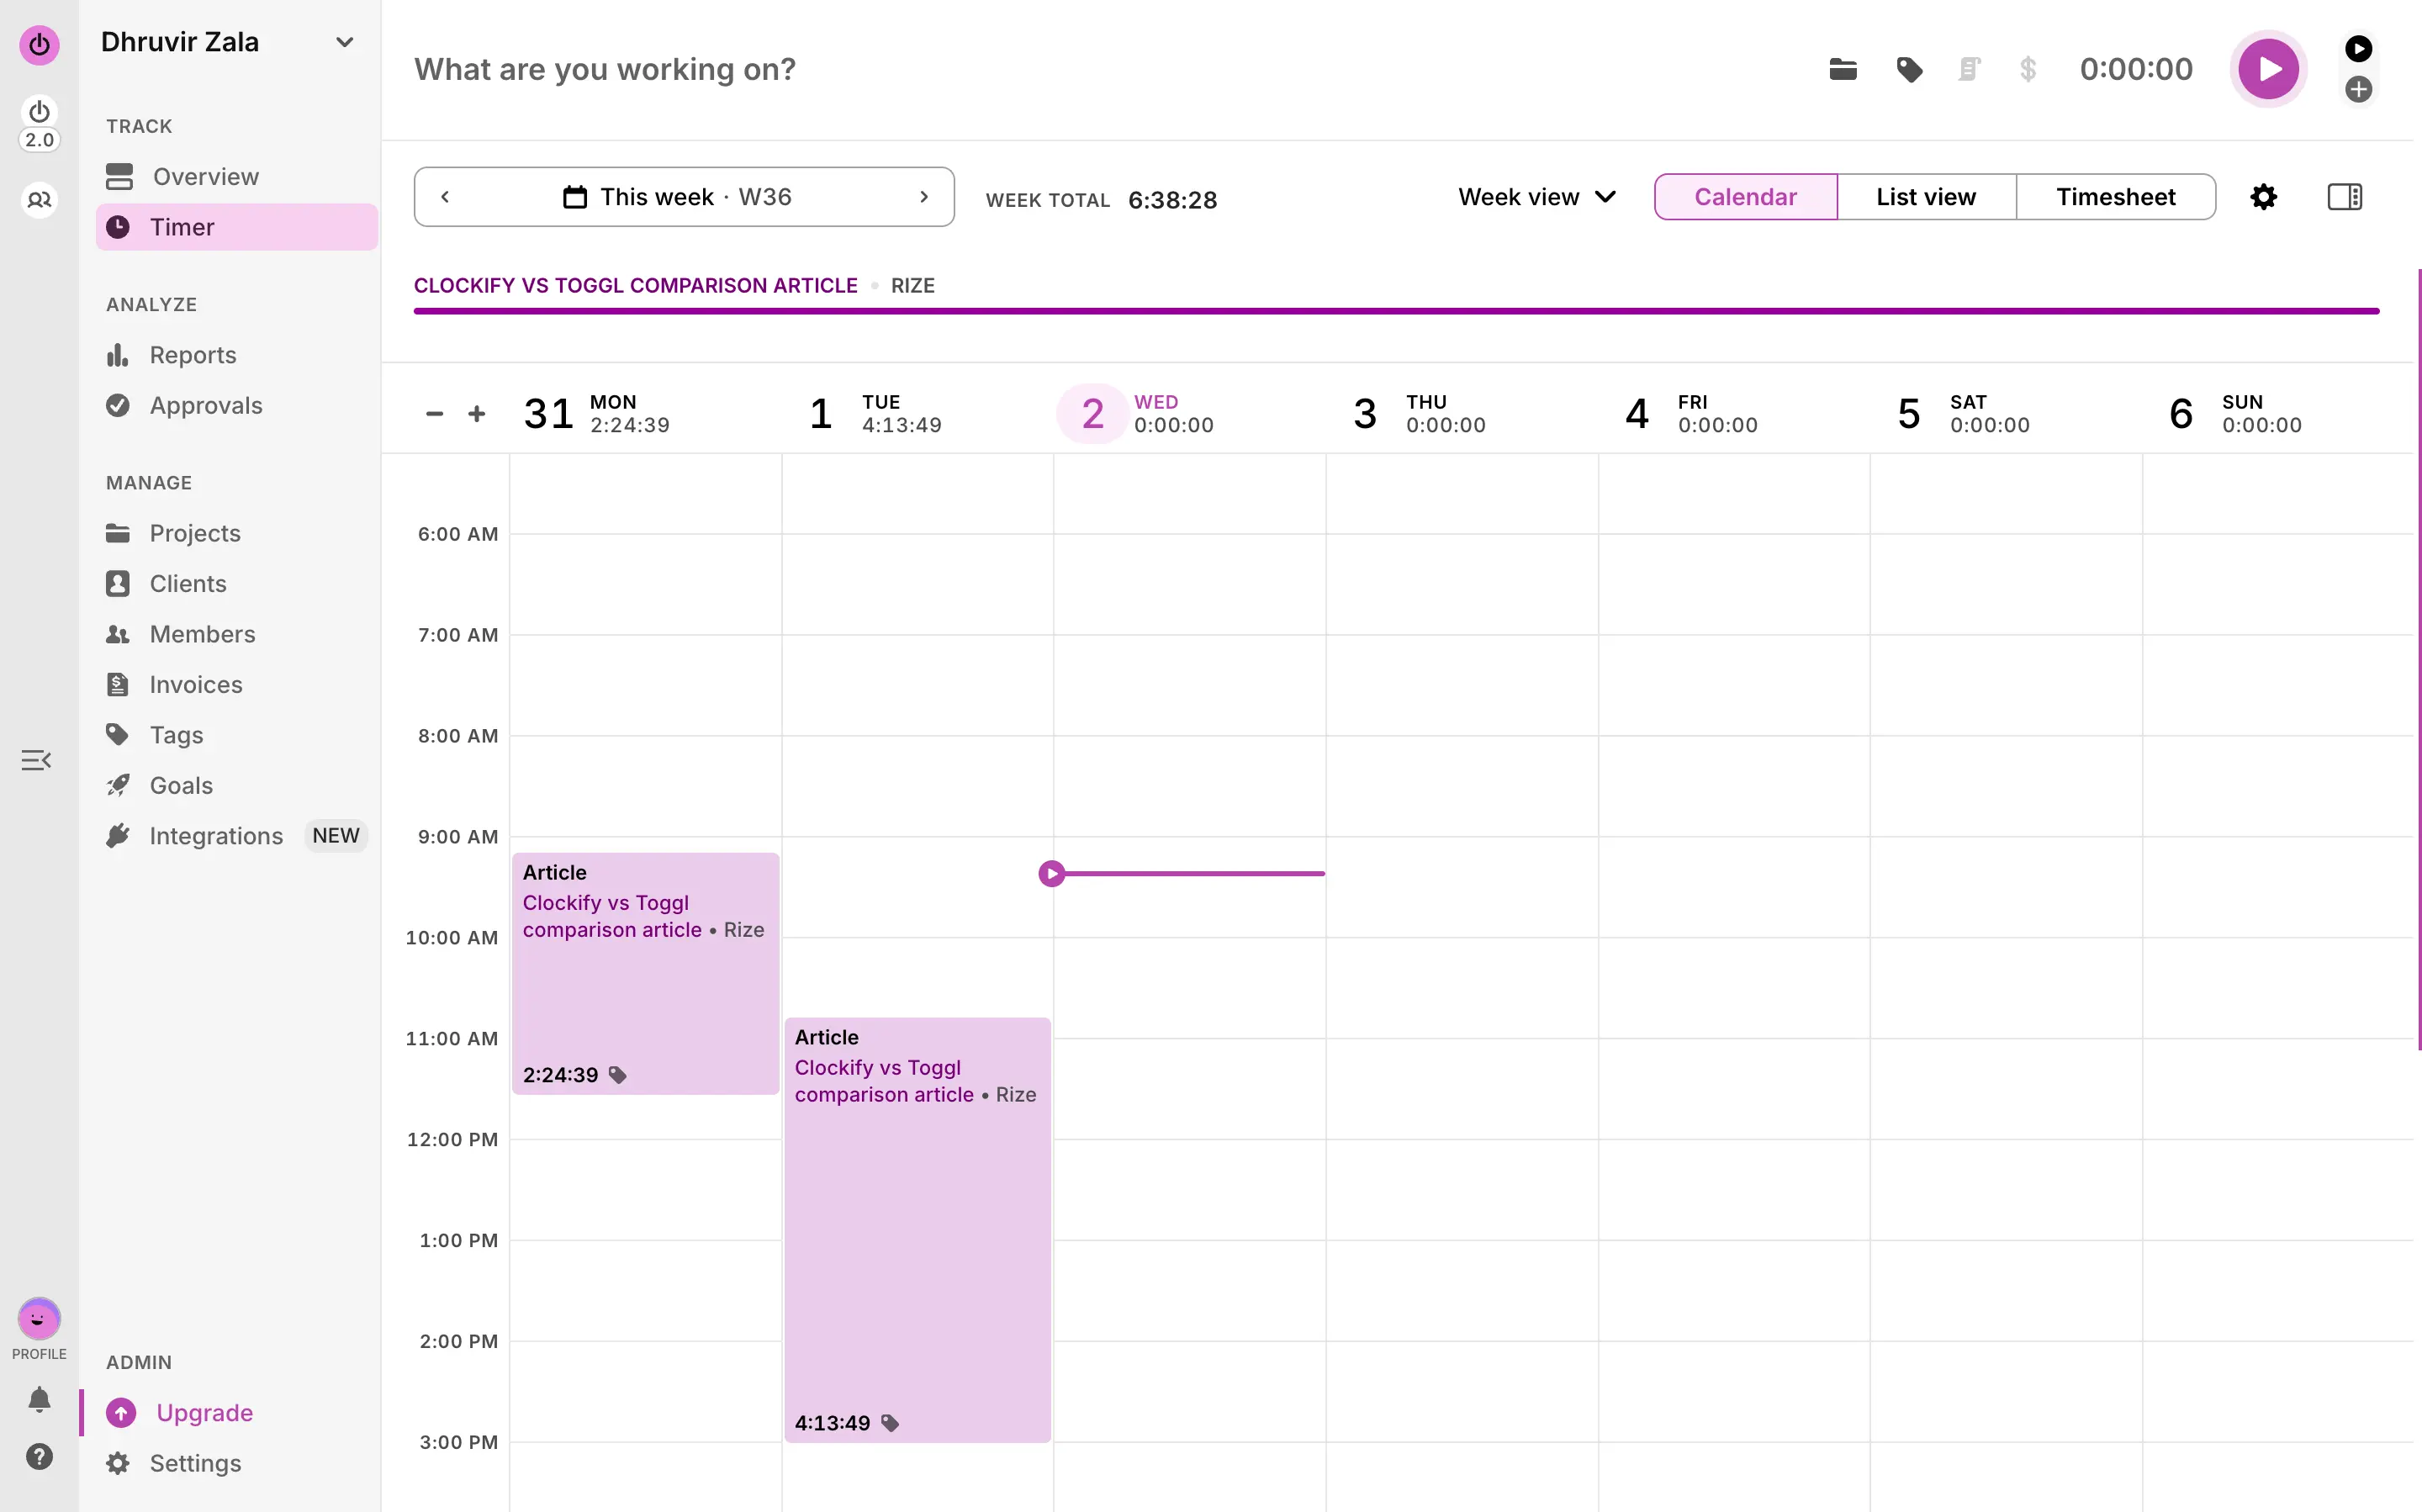Switch to the Timesheet tab
The height and width of the screenshot is (1512, 2422).
[2115, 197]
